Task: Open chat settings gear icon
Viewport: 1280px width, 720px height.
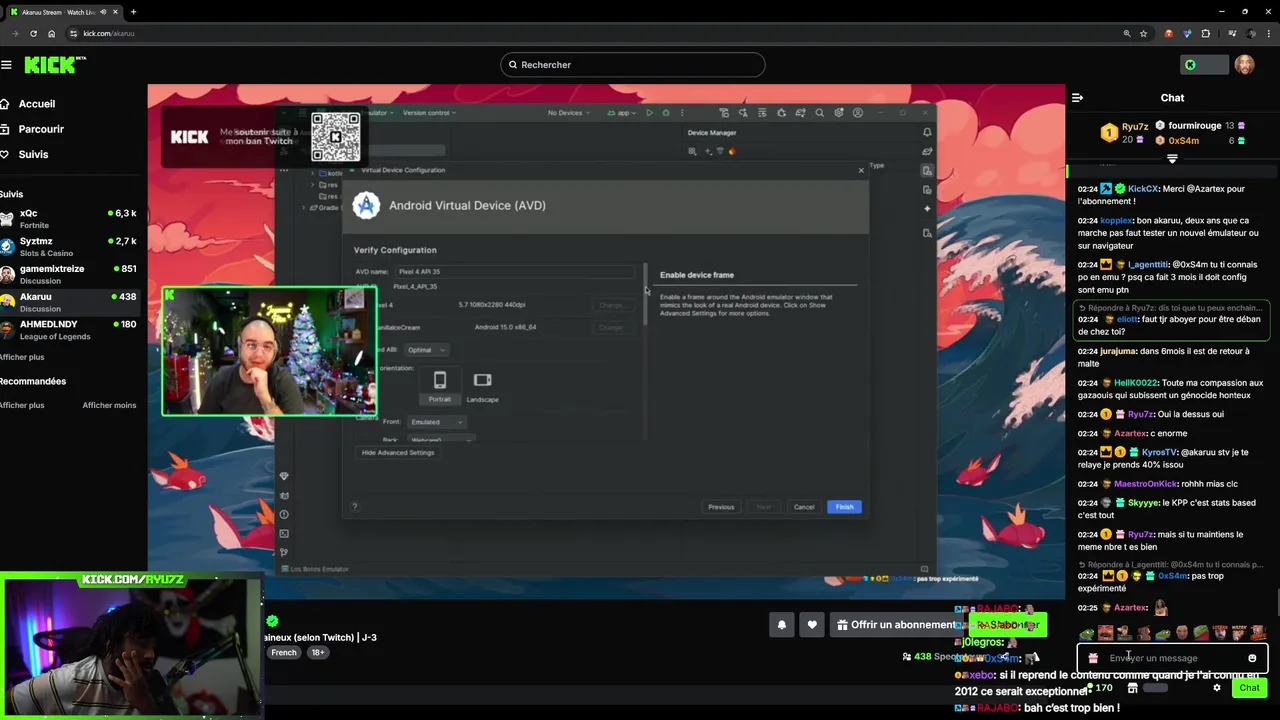Action: point(1217,688)
